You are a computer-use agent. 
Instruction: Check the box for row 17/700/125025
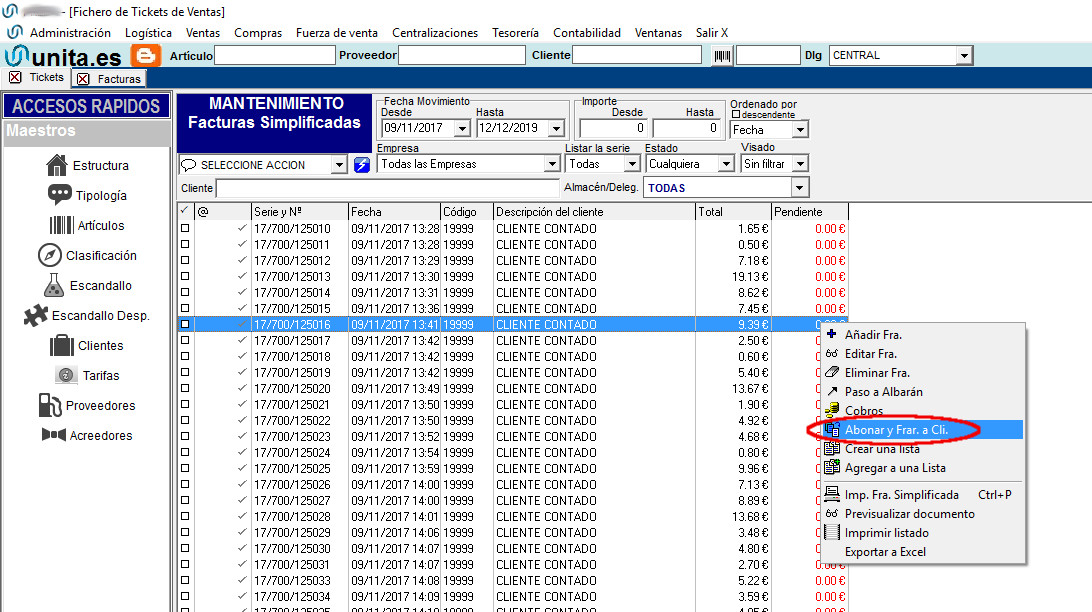pos(185,469)
